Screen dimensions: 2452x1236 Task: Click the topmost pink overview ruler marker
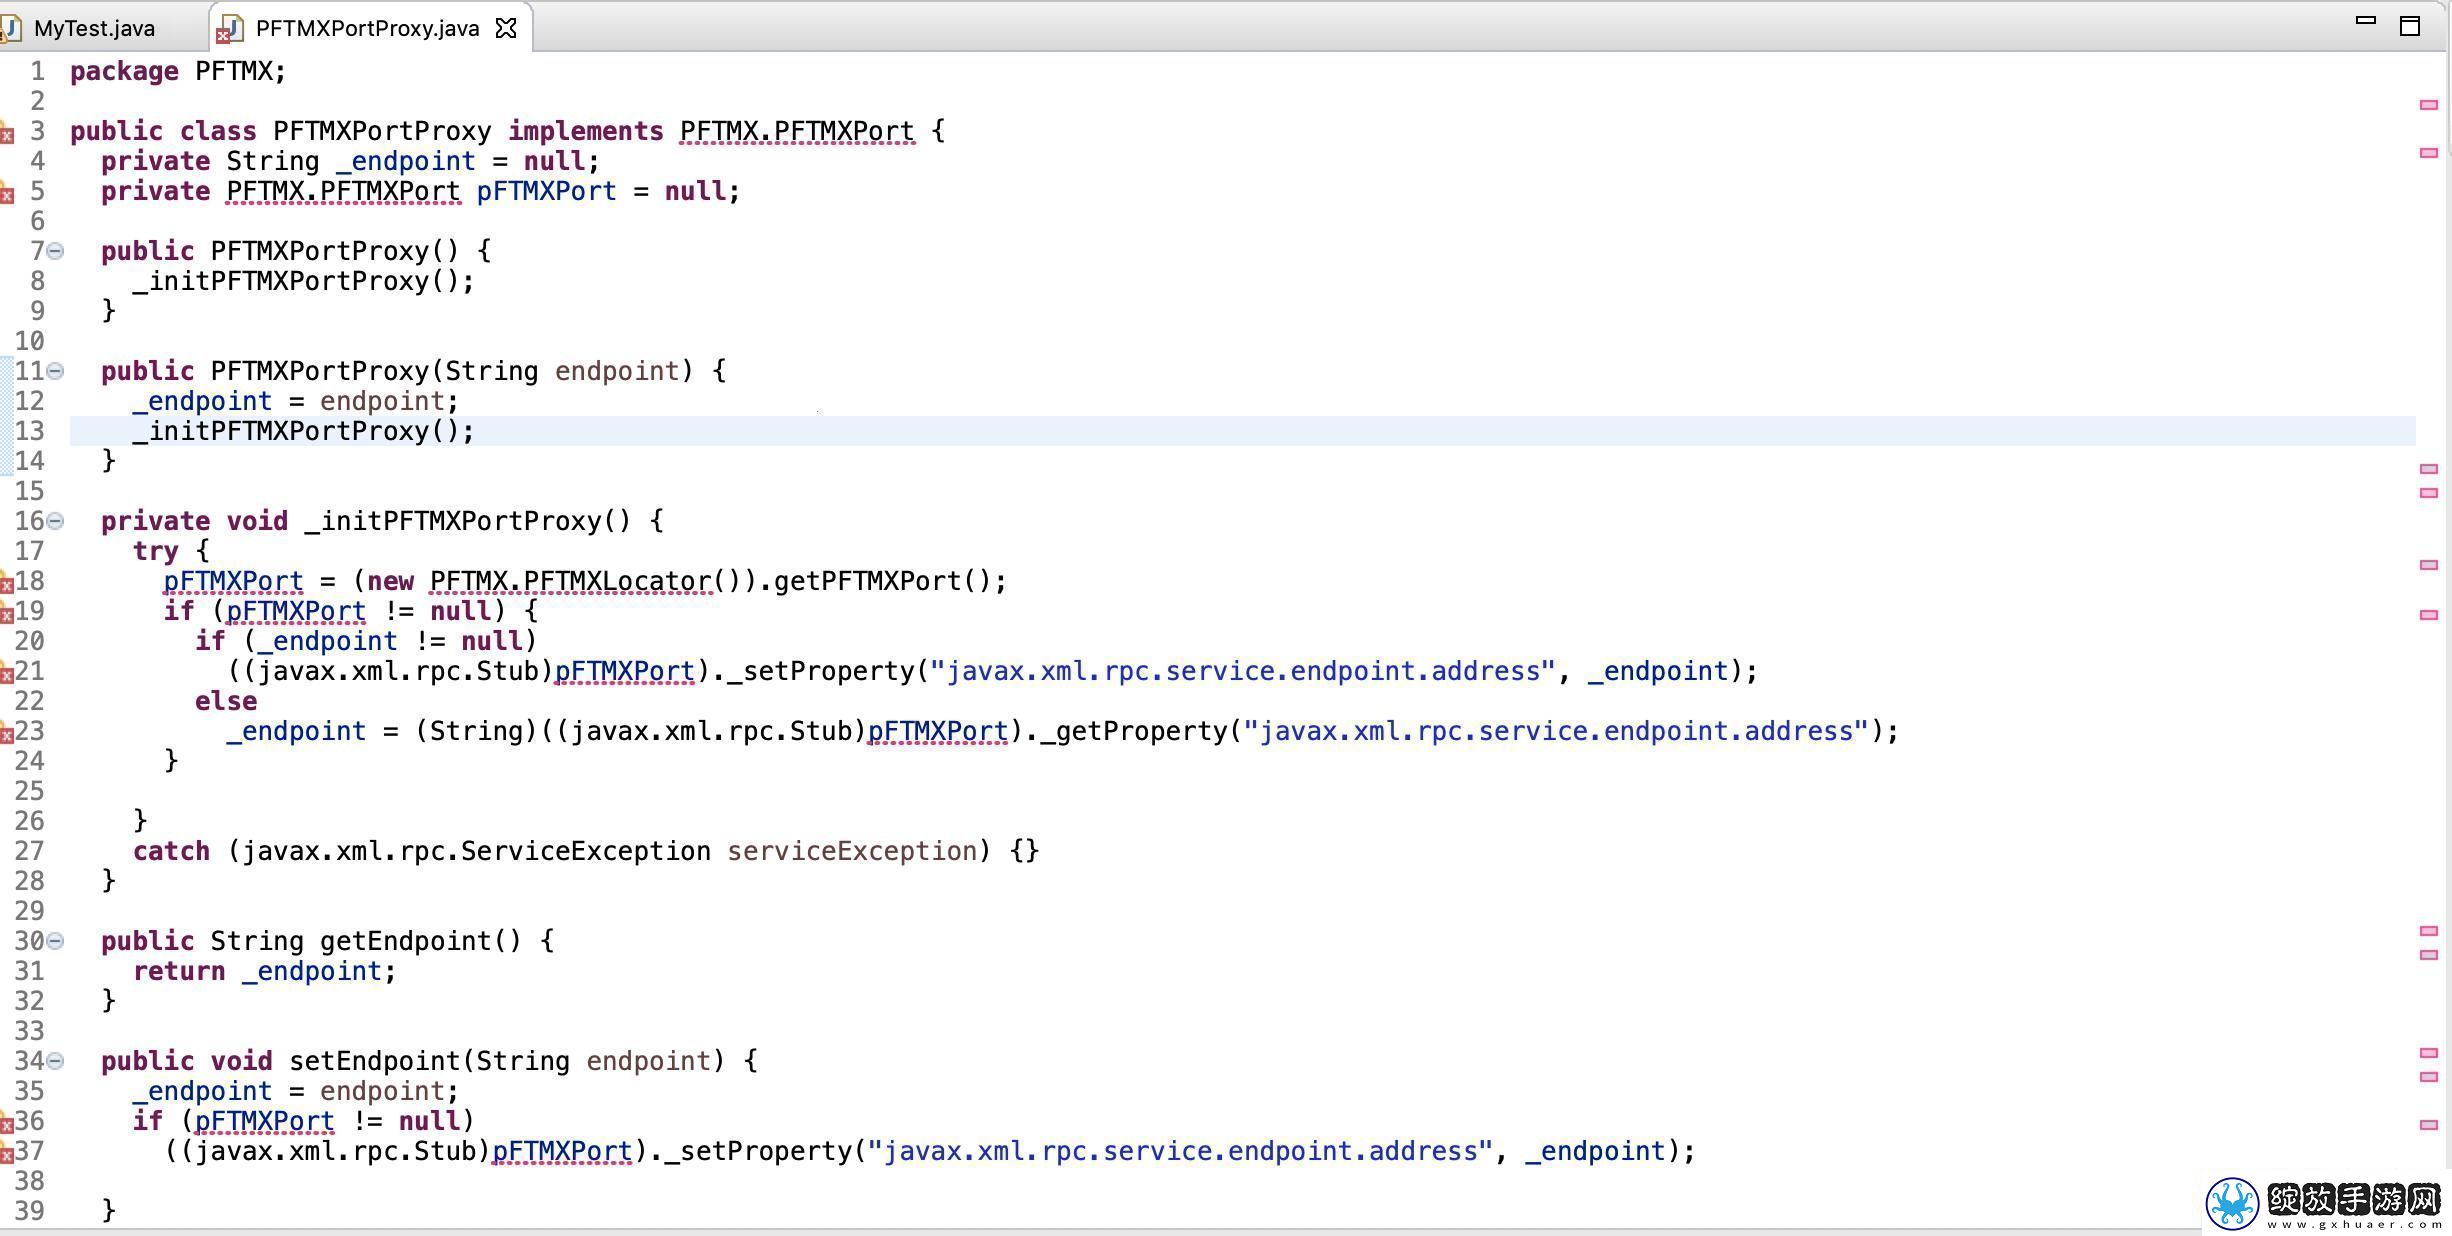coord(2428,105)
